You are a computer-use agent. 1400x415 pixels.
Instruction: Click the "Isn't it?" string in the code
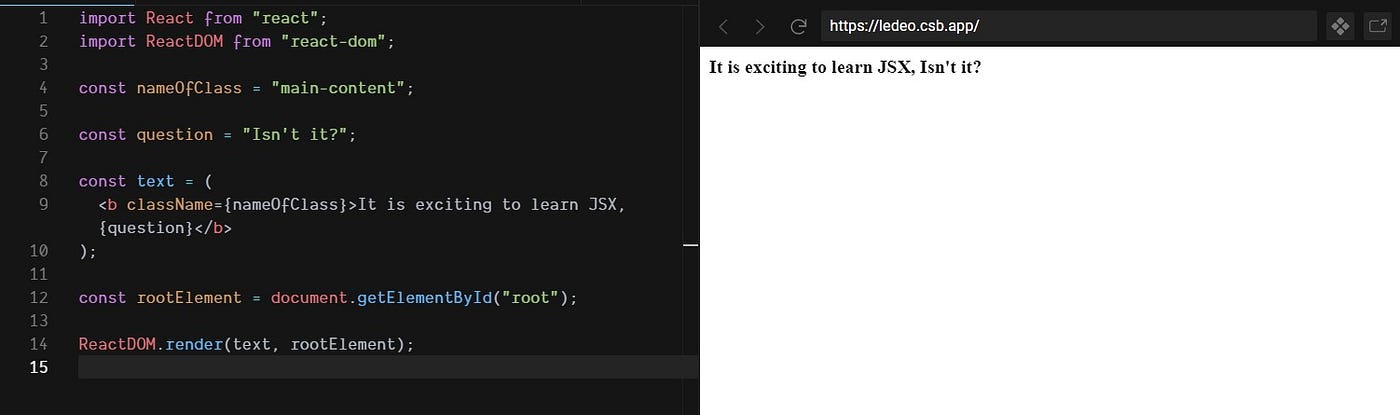click(x=294, y=134)
